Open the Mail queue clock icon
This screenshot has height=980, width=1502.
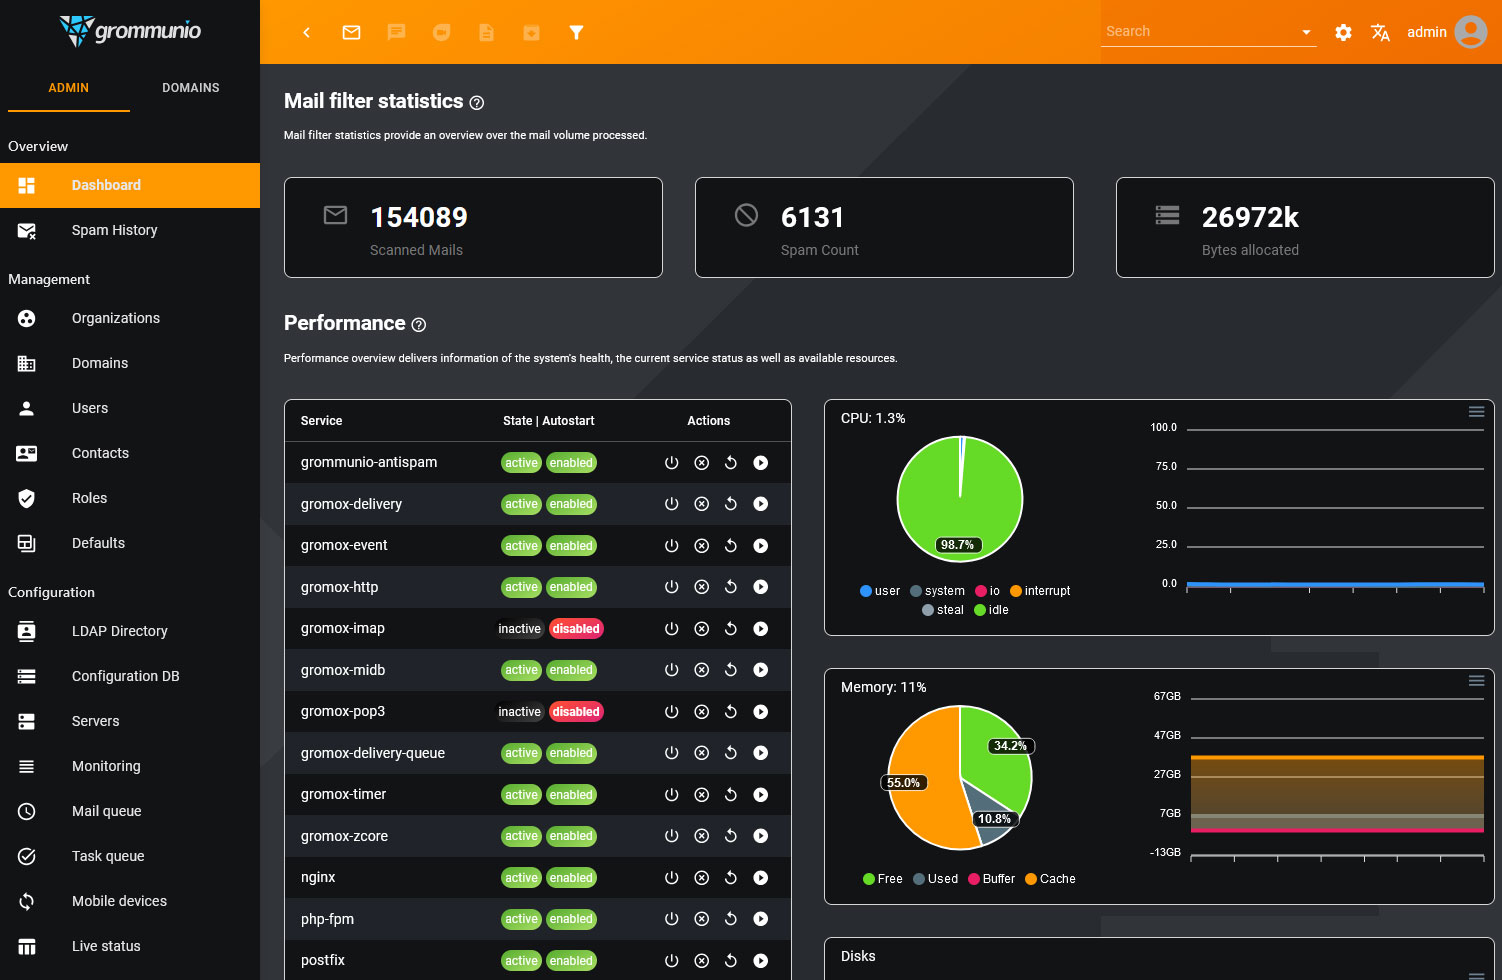[26, 811]
